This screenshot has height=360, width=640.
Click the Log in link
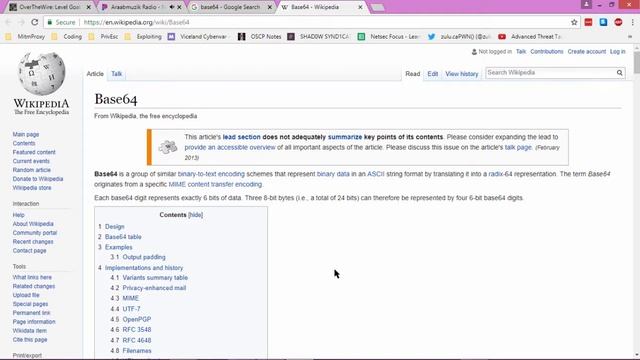click(618, 51)
